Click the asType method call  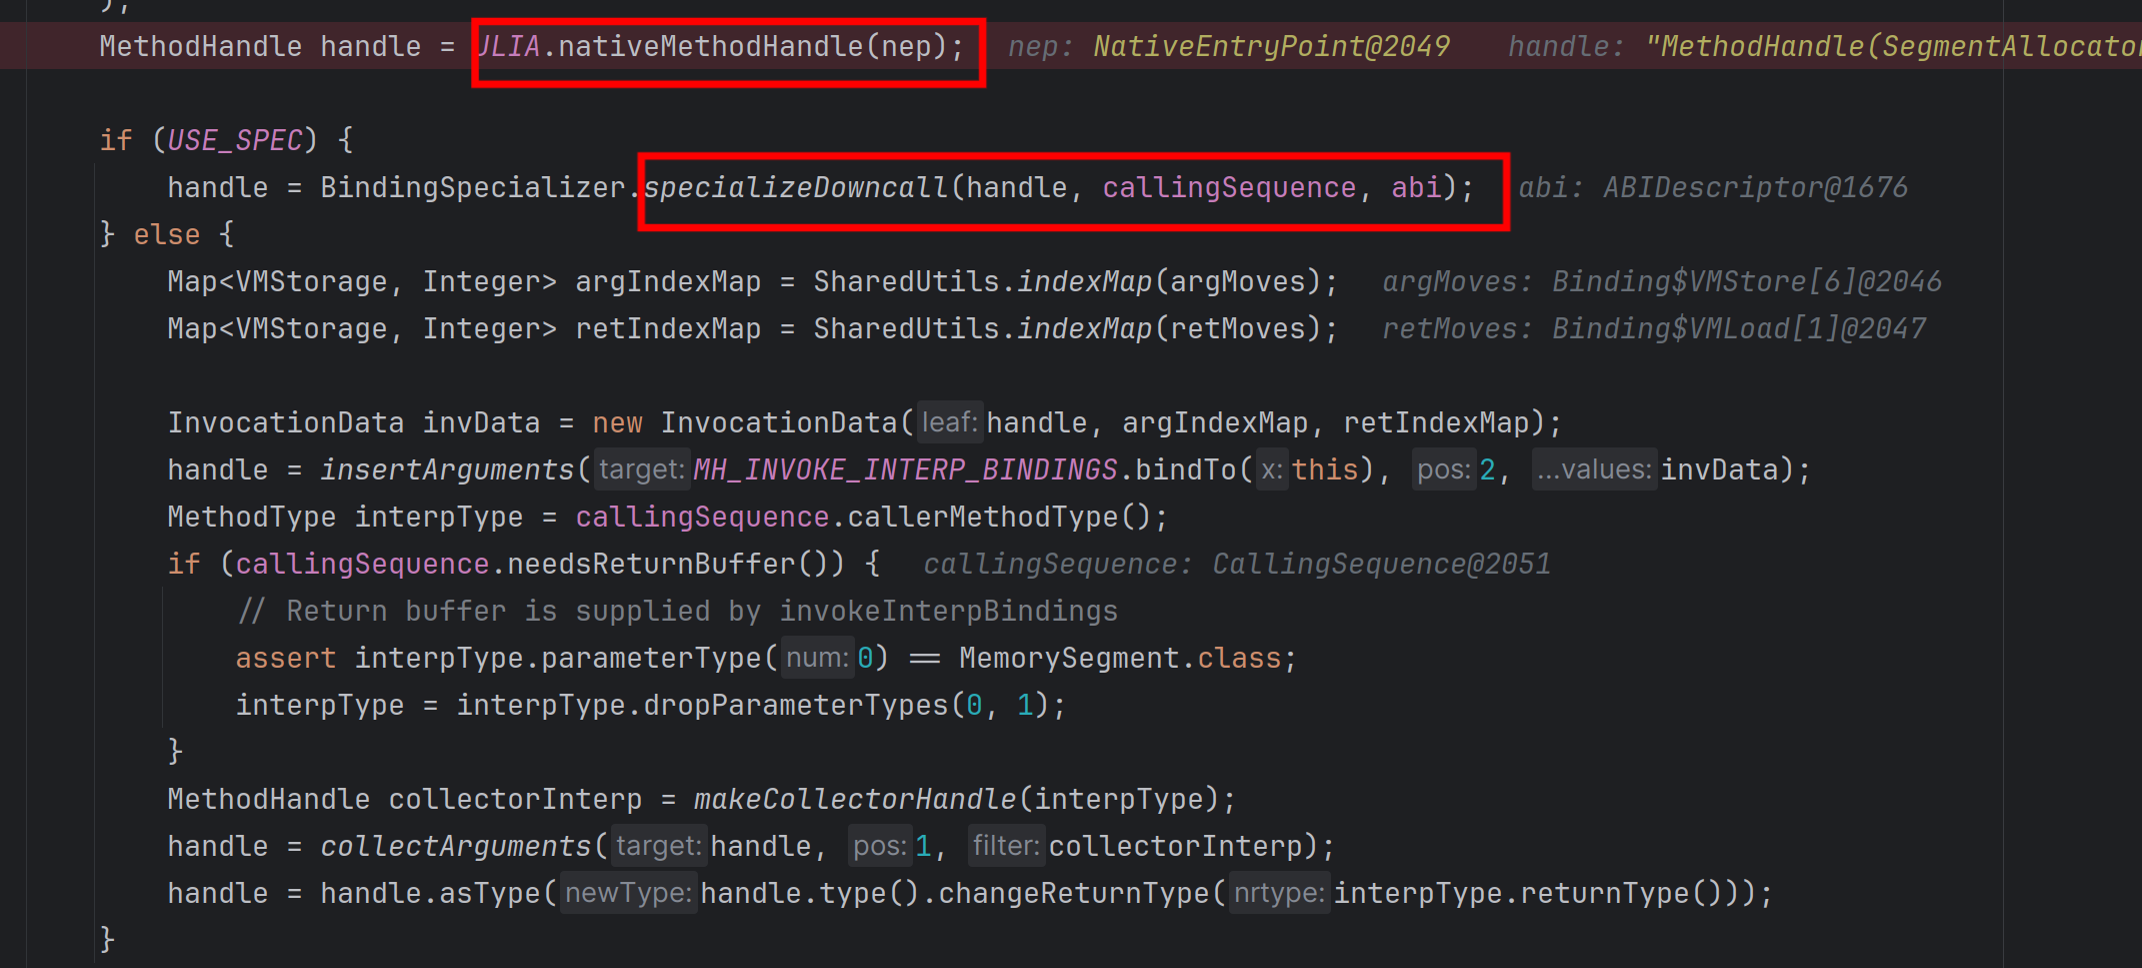point(489,892)
